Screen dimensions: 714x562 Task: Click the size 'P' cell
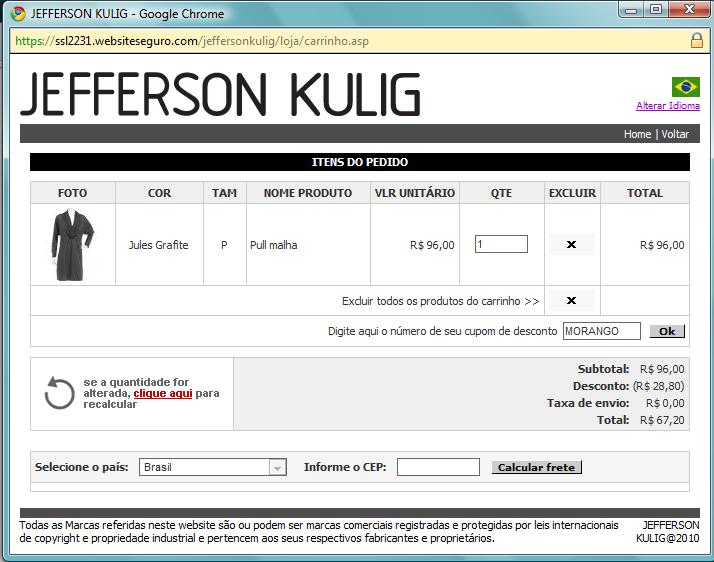click(x=224, y=245)
